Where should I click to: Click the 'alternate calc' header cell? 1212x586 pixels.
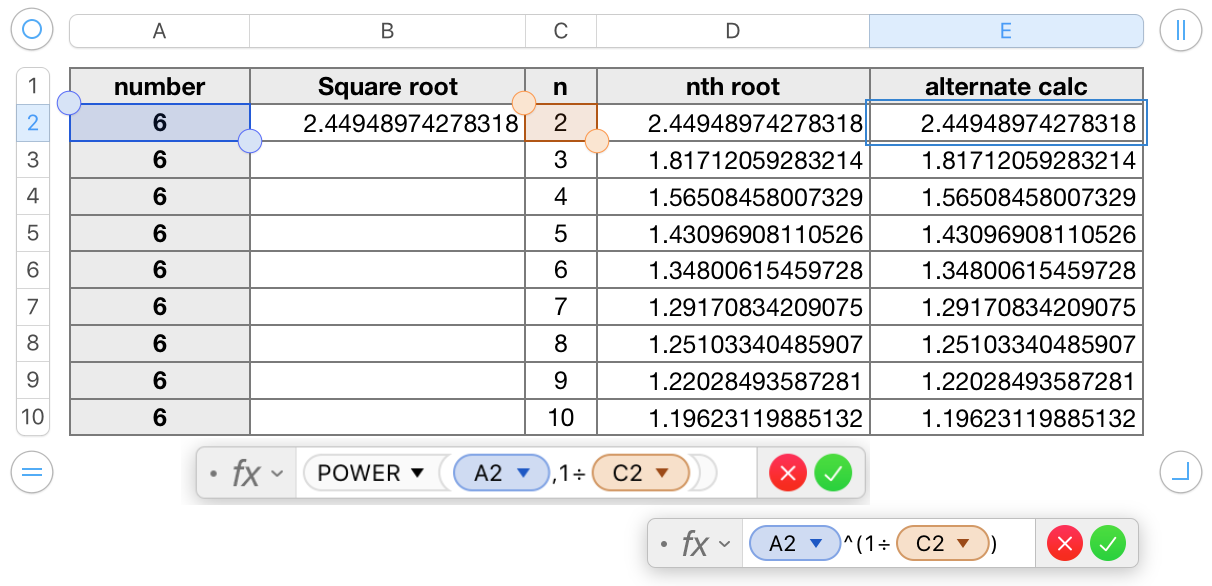1006,86
